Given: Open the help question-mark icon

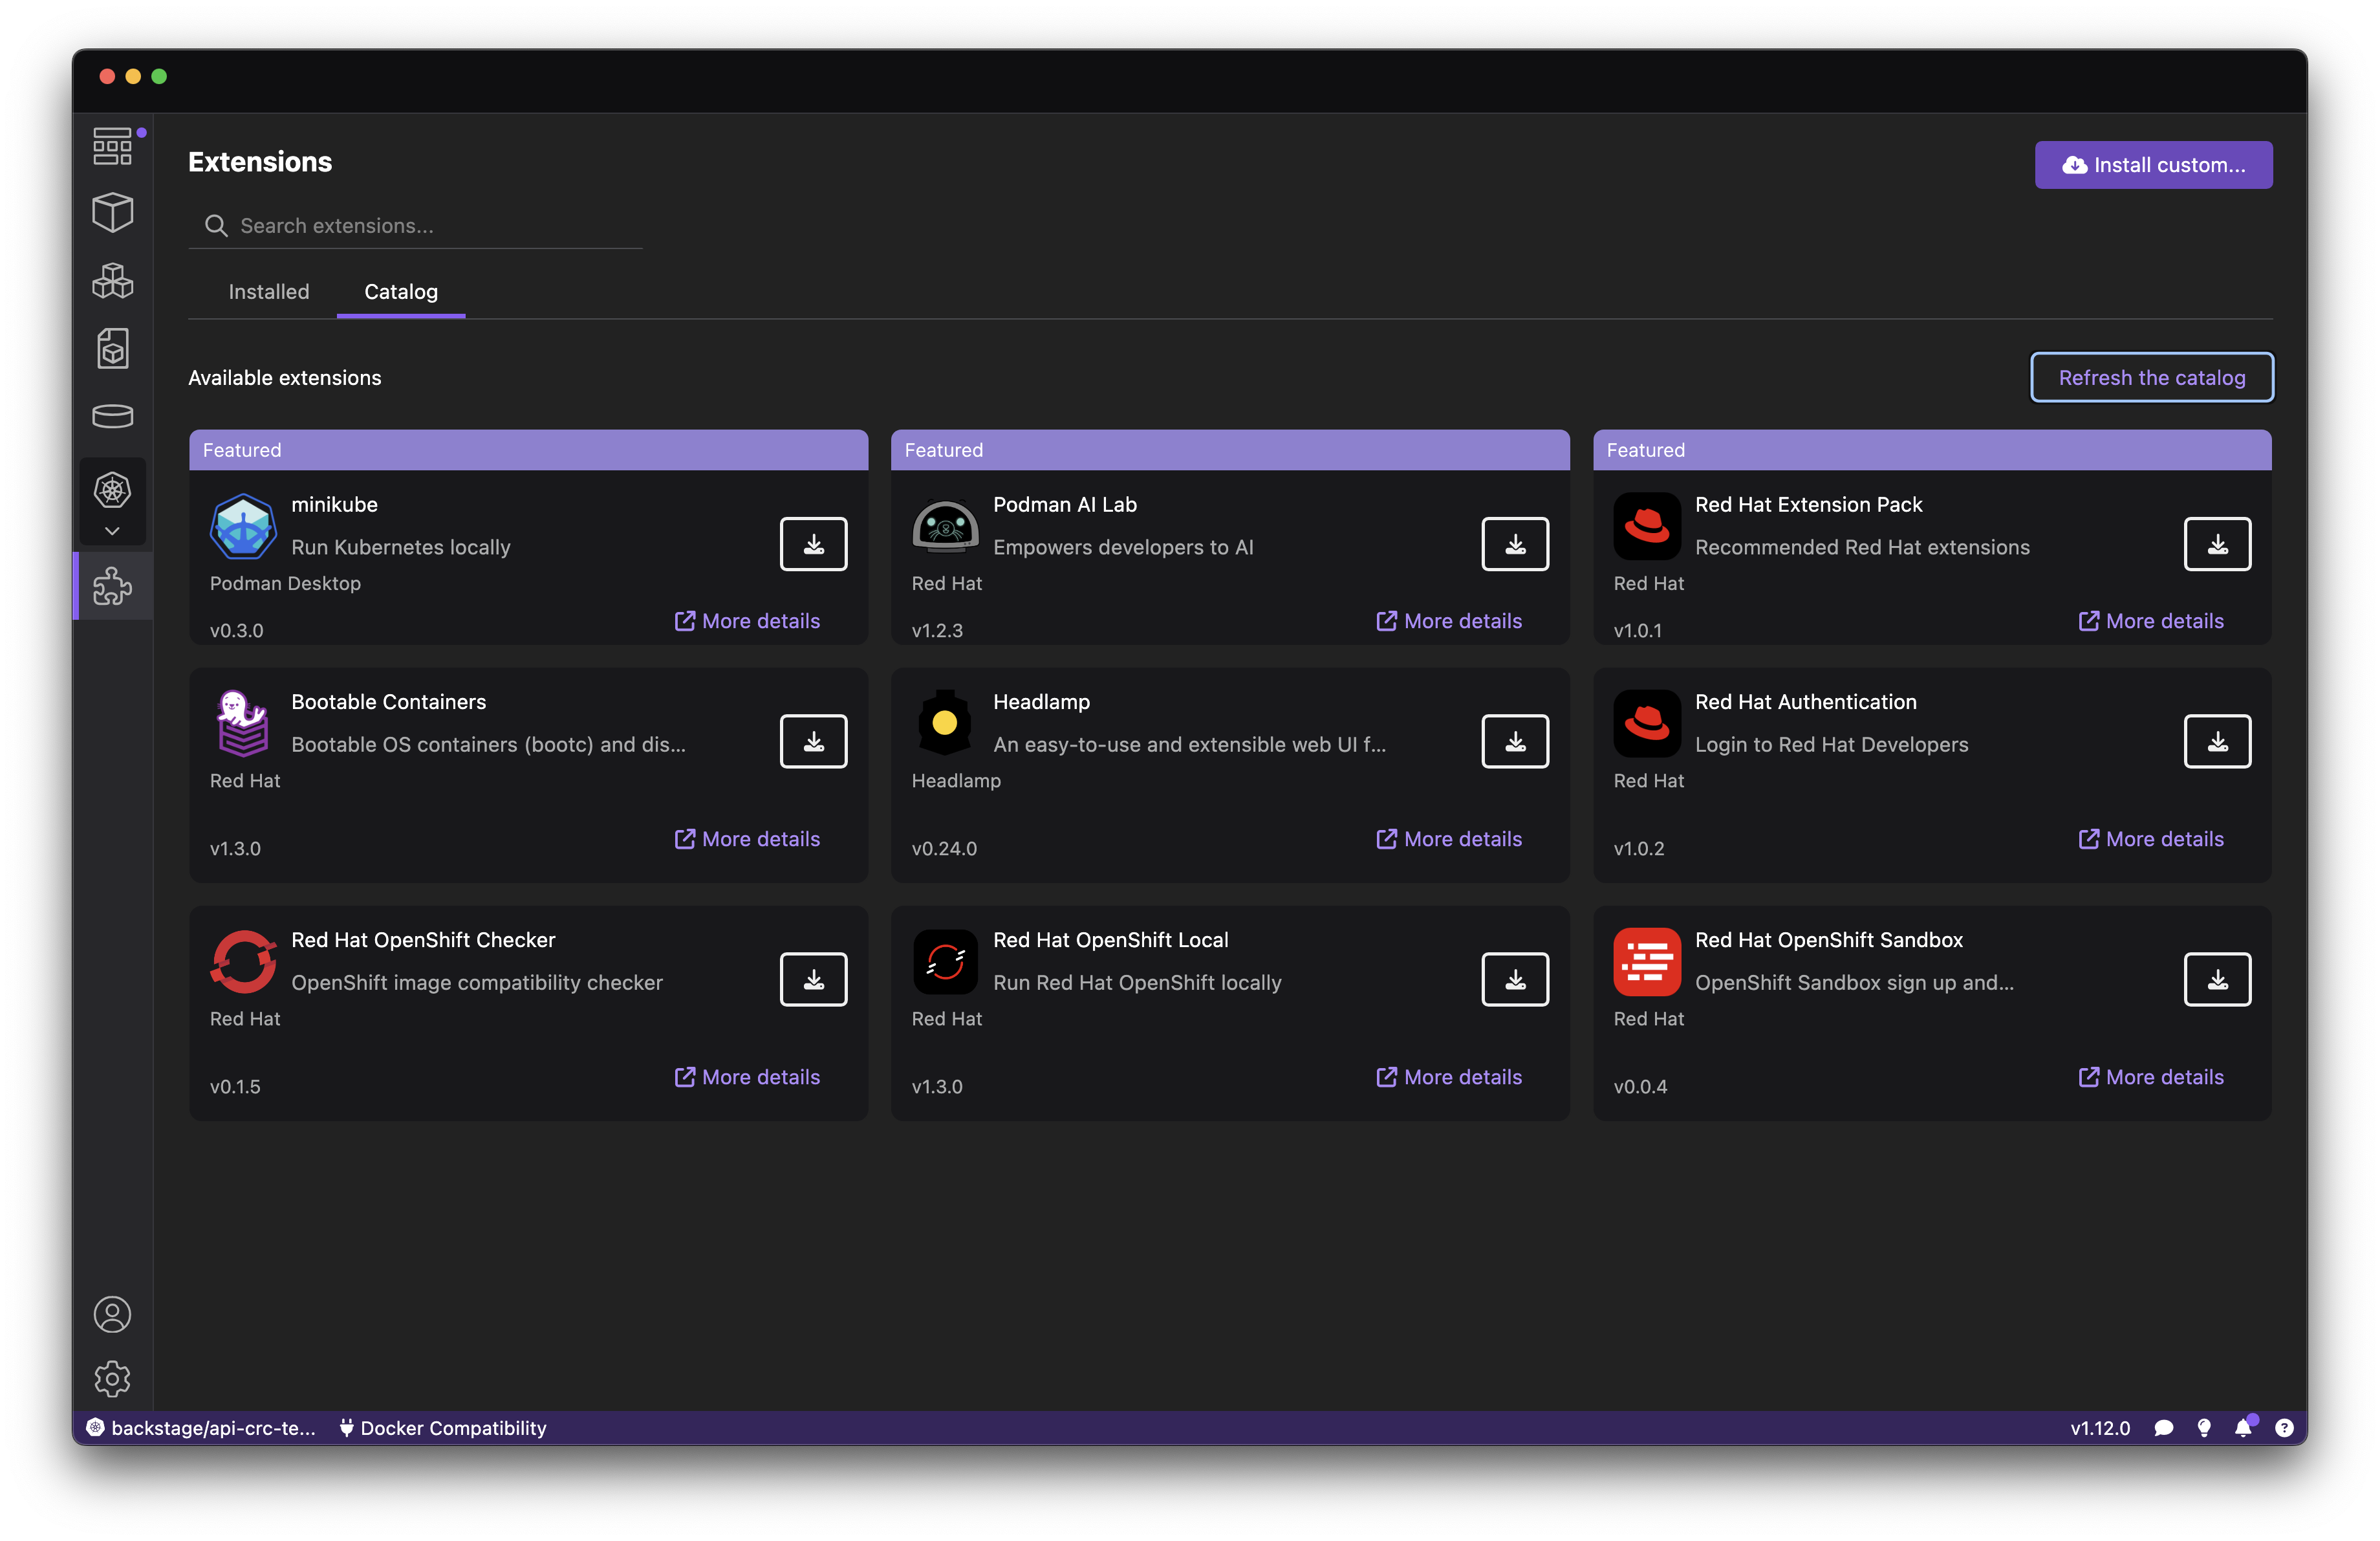Looking at the screenshot, I should (2284, 1428).
